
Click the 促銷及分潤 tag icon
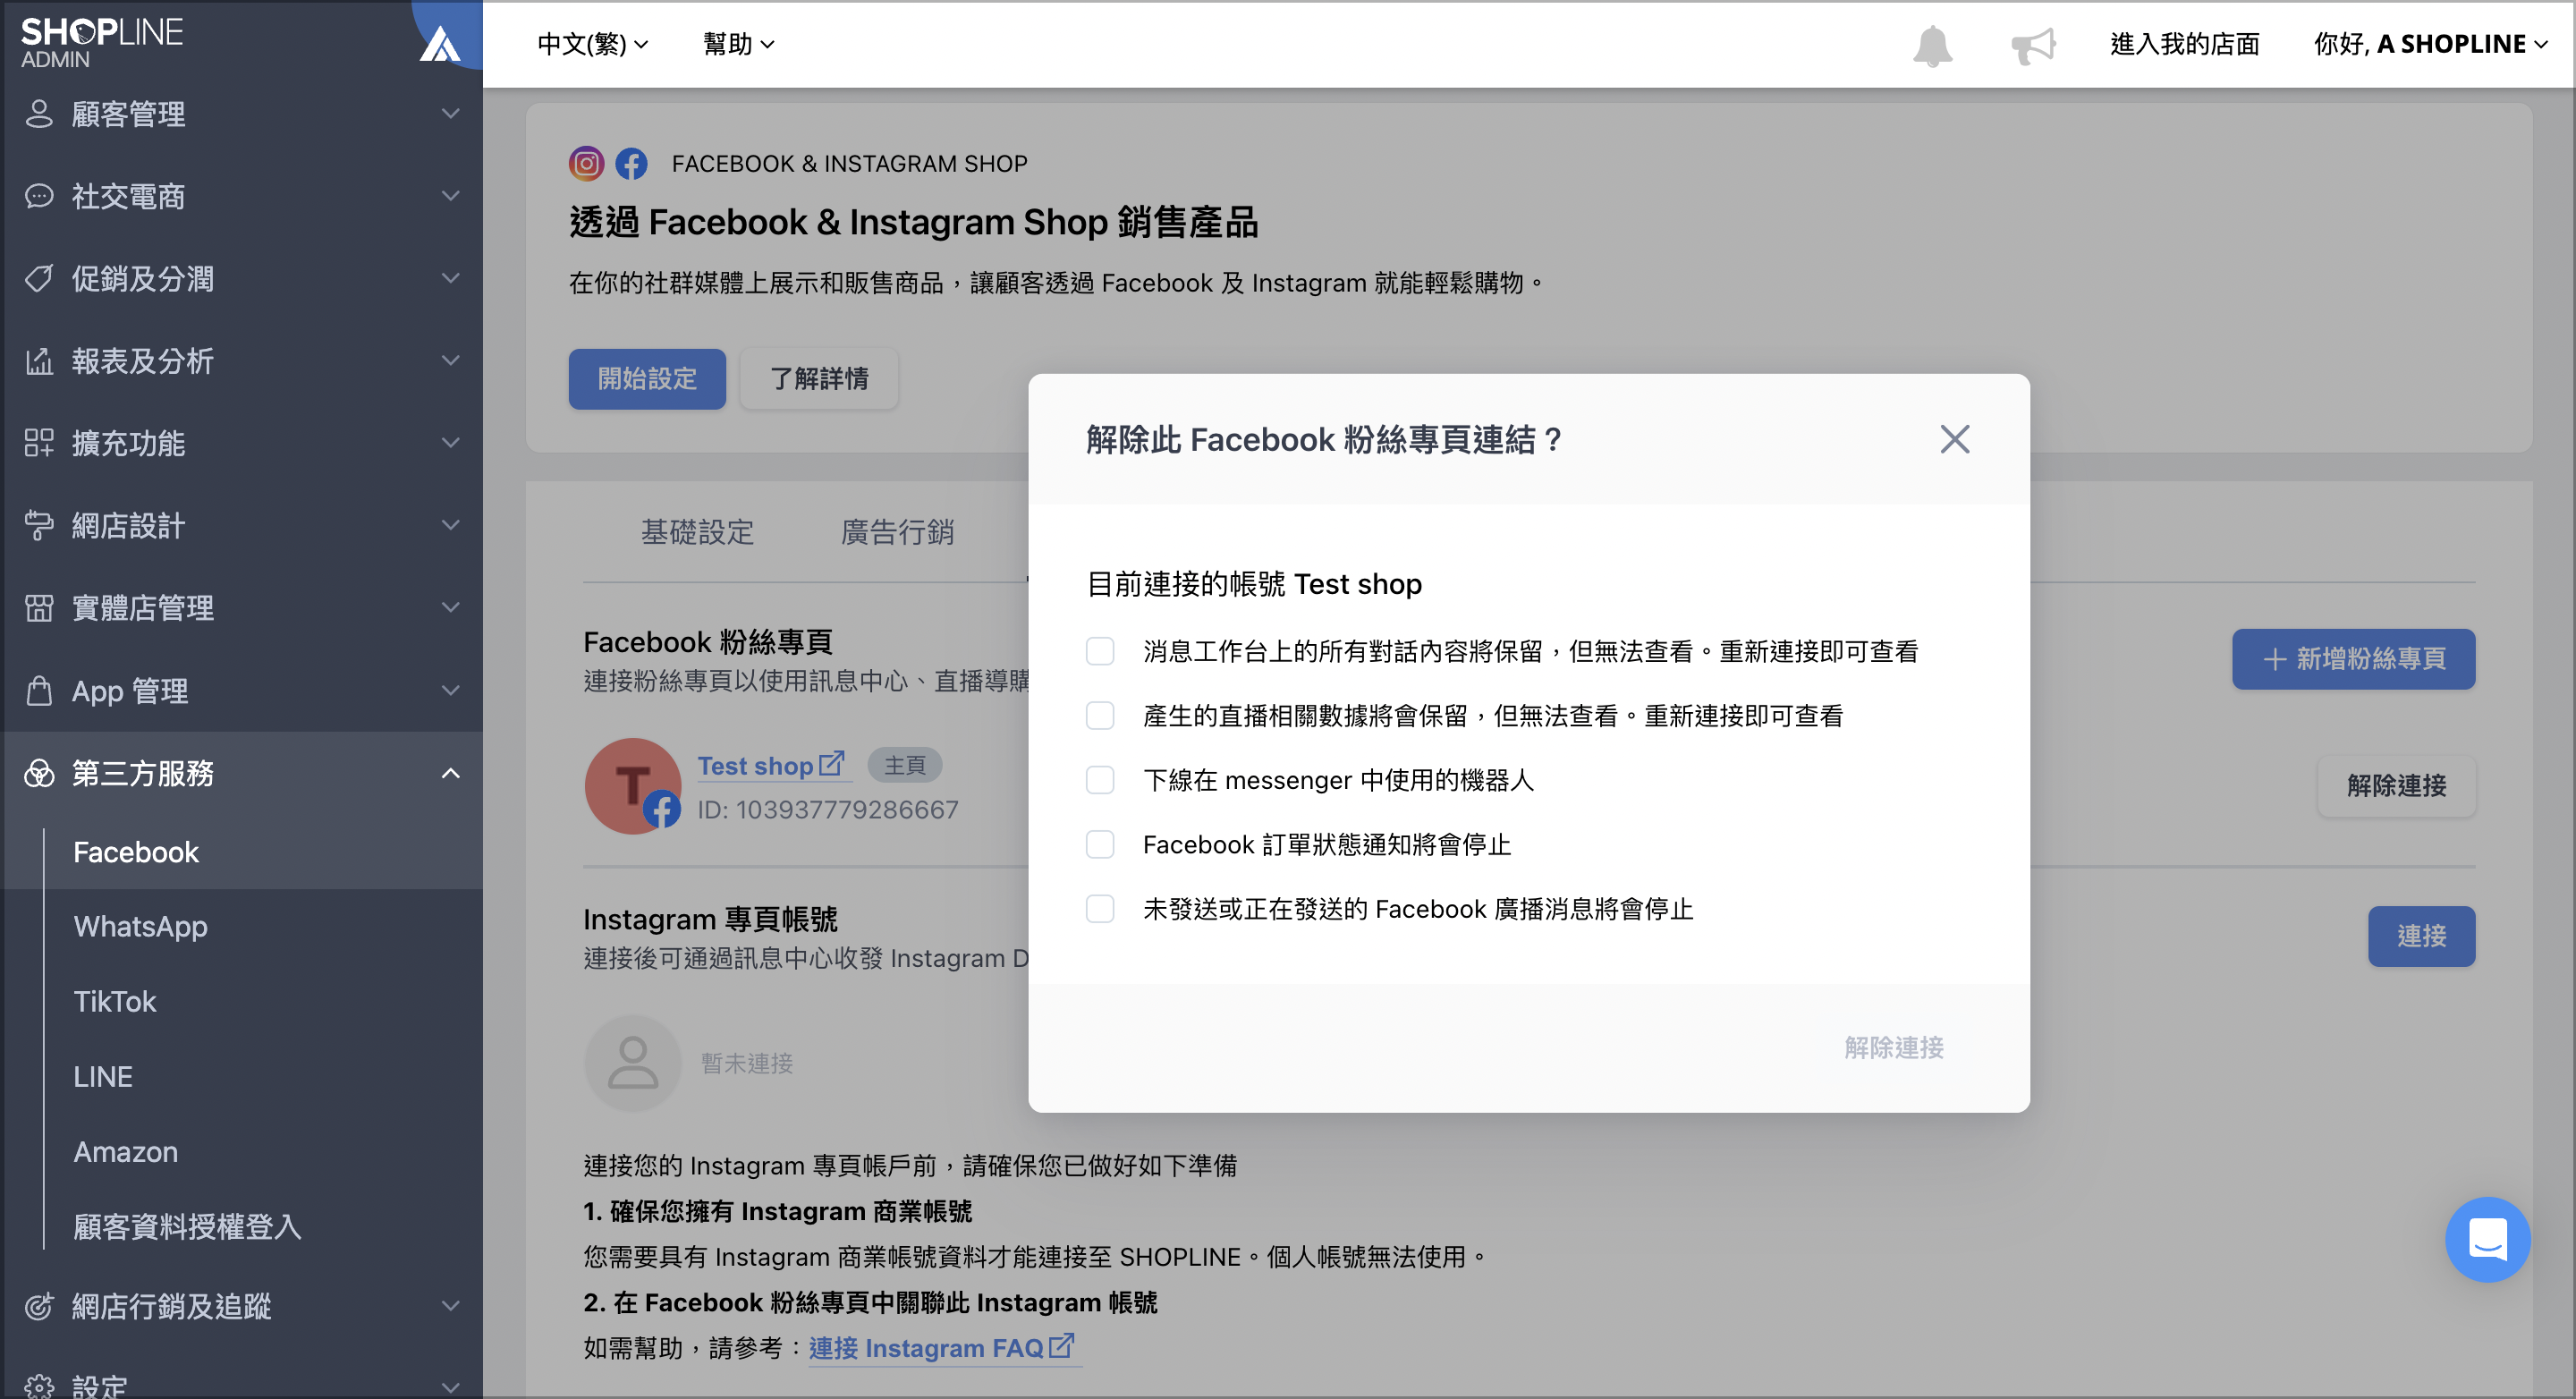(x=39, y=279)
